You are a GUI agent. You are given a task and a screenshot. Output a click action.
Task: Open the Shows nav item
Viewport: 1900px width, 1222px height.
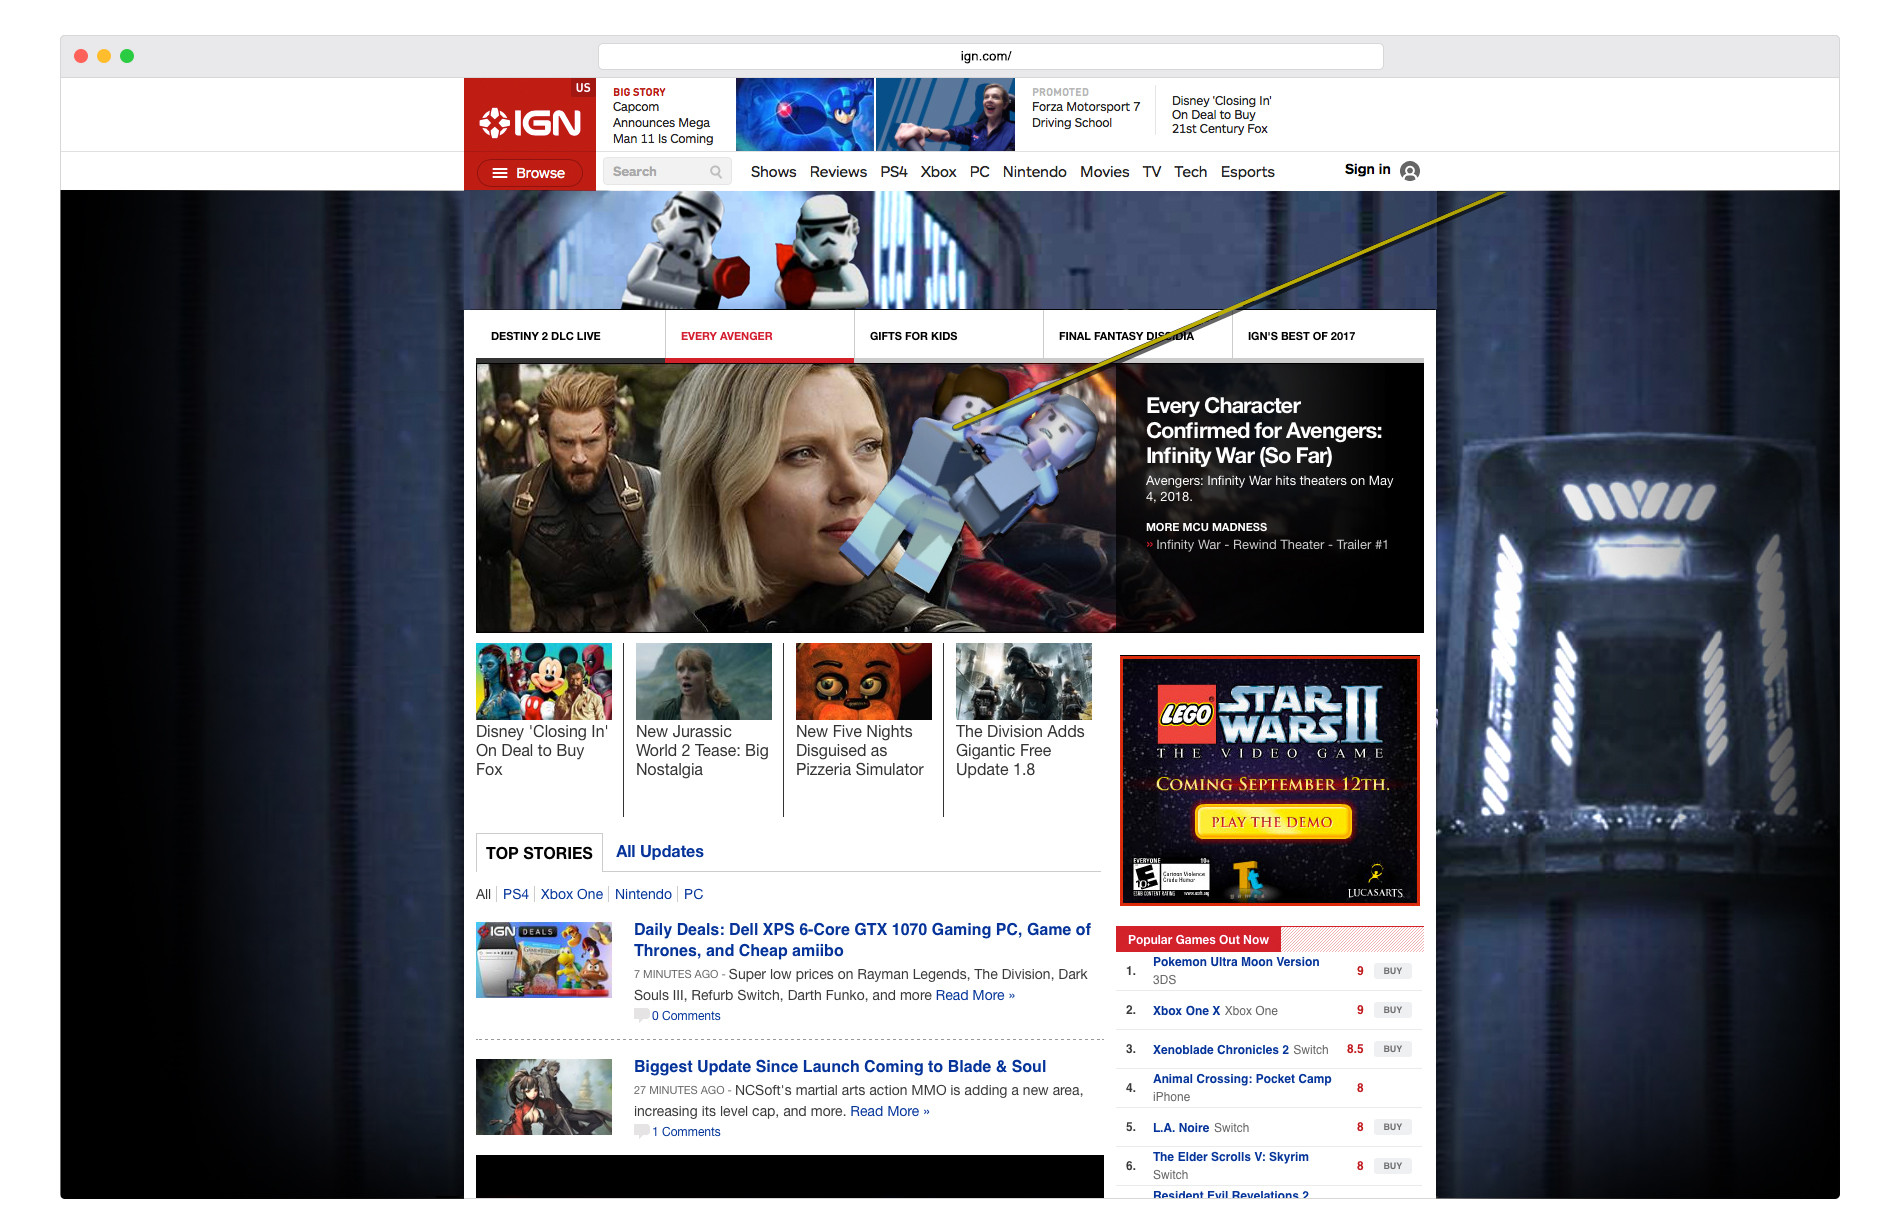773,172
